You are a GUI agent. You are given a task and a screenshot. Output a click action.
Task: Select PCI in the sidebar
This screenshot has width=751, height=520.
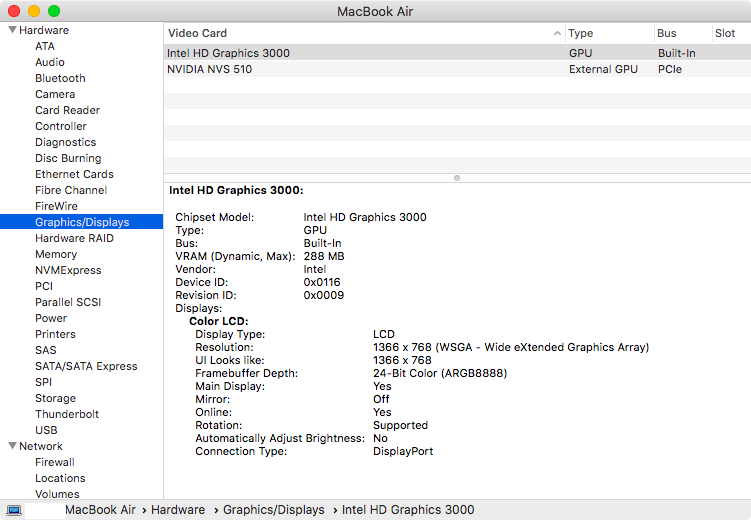[44, 286]
